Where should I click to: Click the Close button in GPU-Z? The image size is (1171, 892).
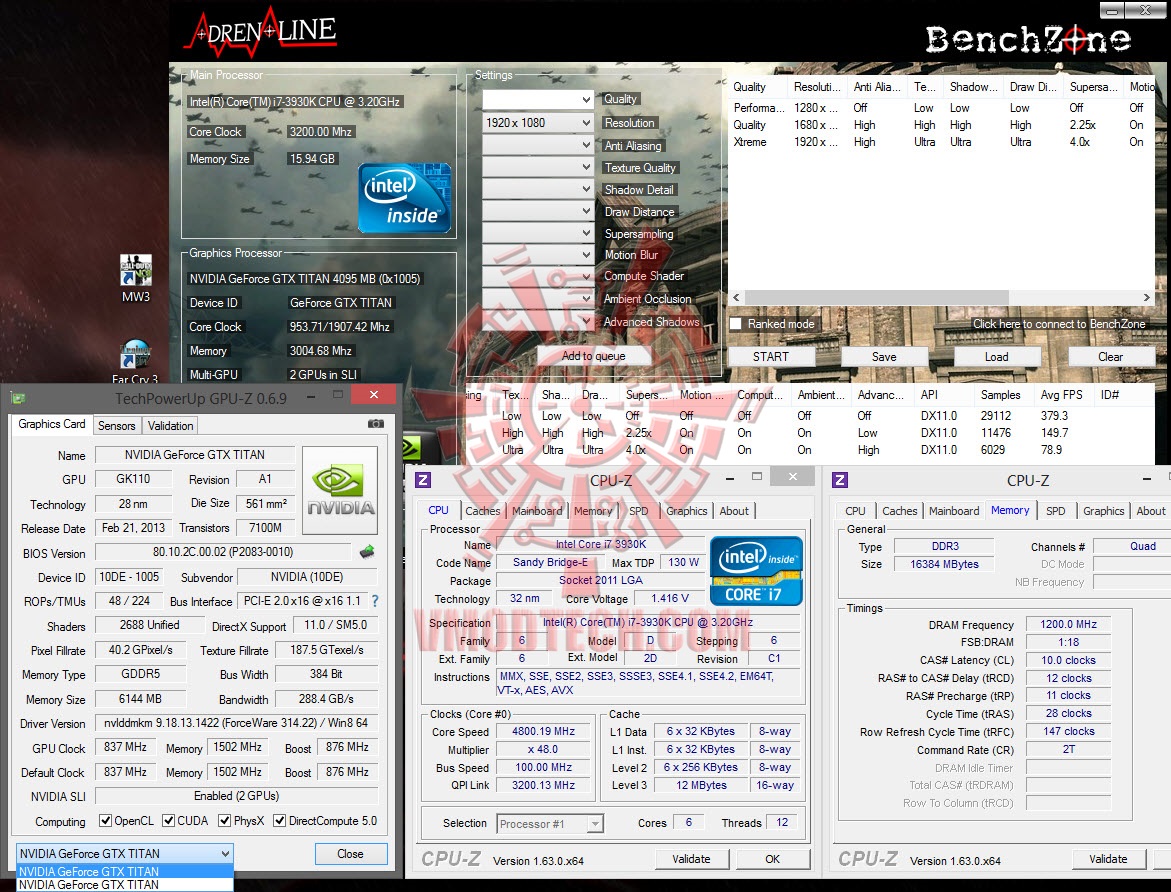click(351, 853)
